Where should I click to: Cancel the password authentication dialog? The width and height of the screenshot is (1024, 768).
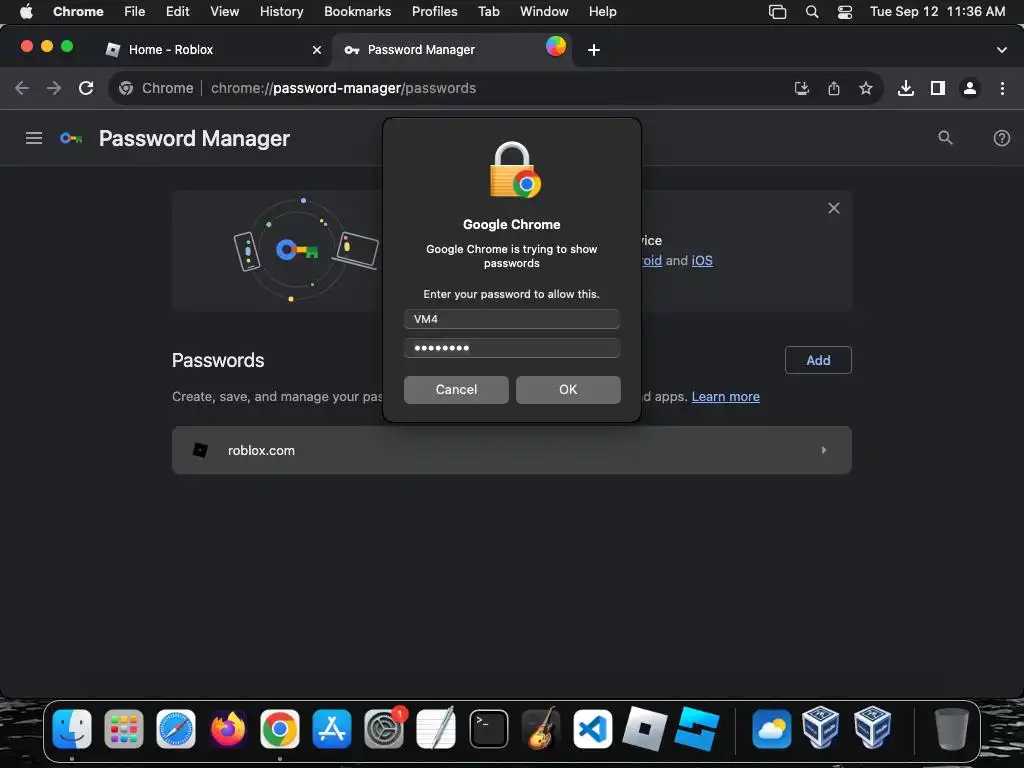(456, 389)
